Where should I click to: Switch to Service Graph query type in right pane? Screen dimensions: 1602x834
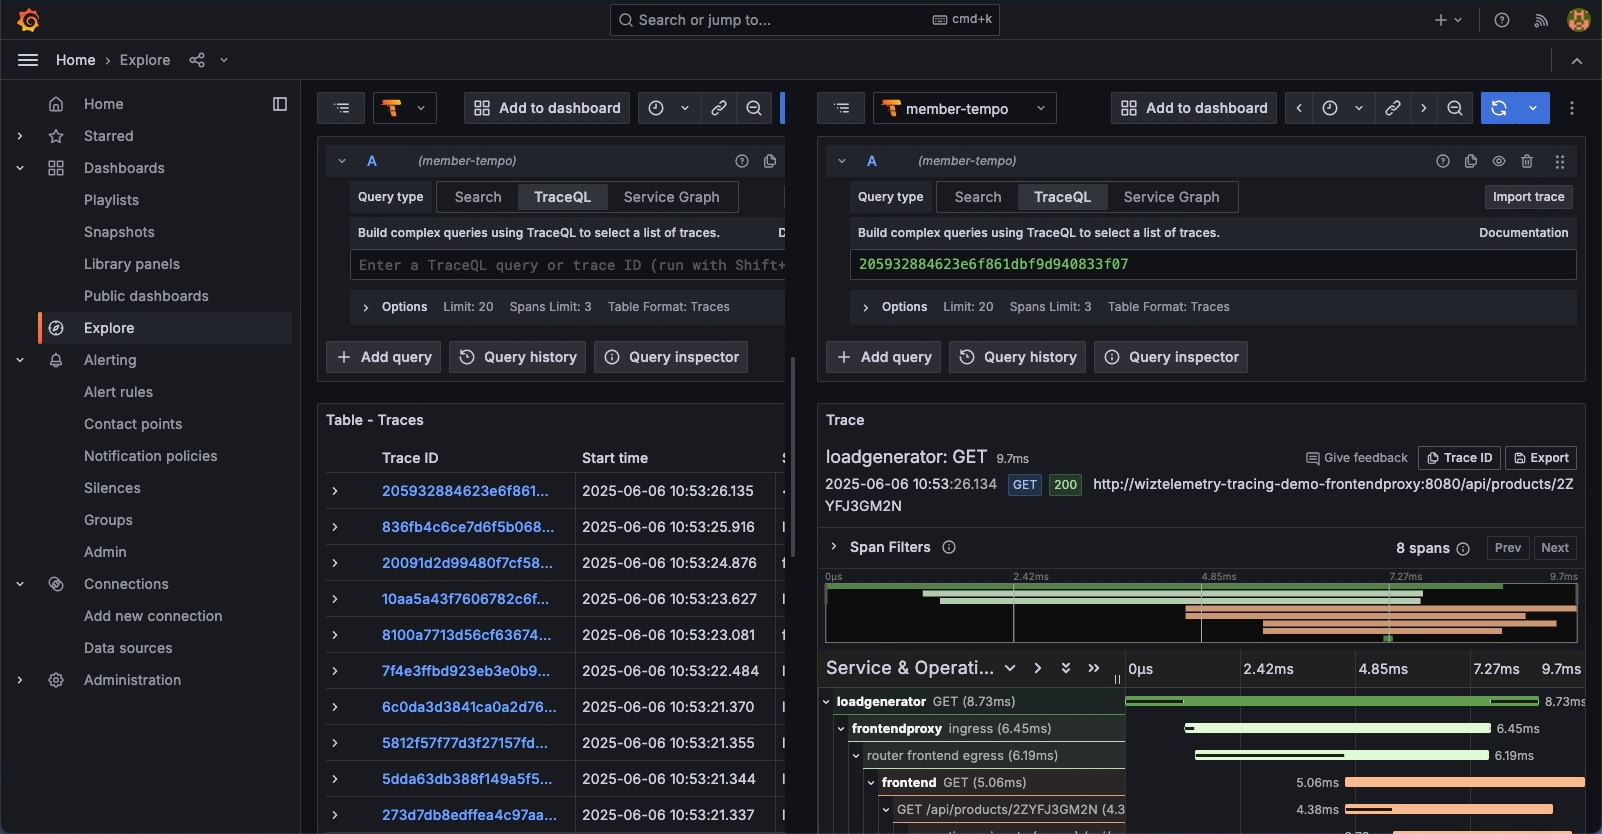point(1171,197)
